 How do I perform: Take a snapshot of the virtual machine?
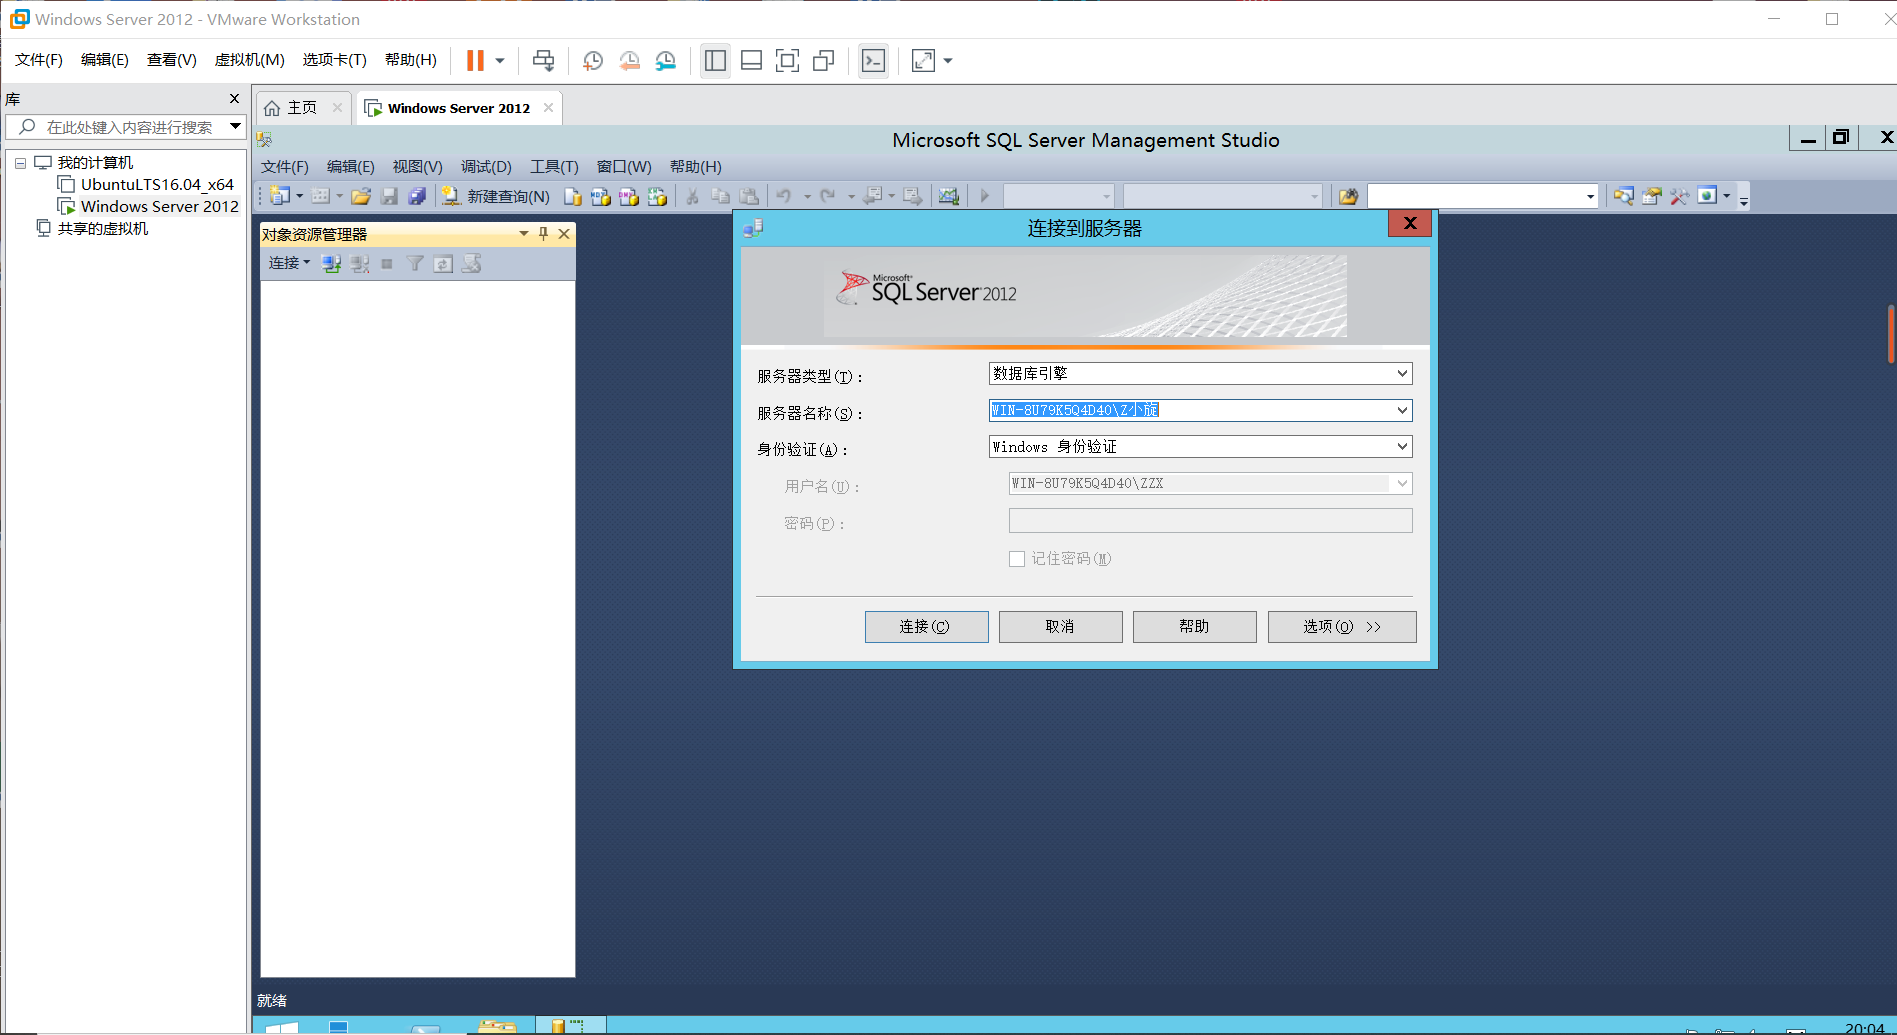[x=592, y=61]
